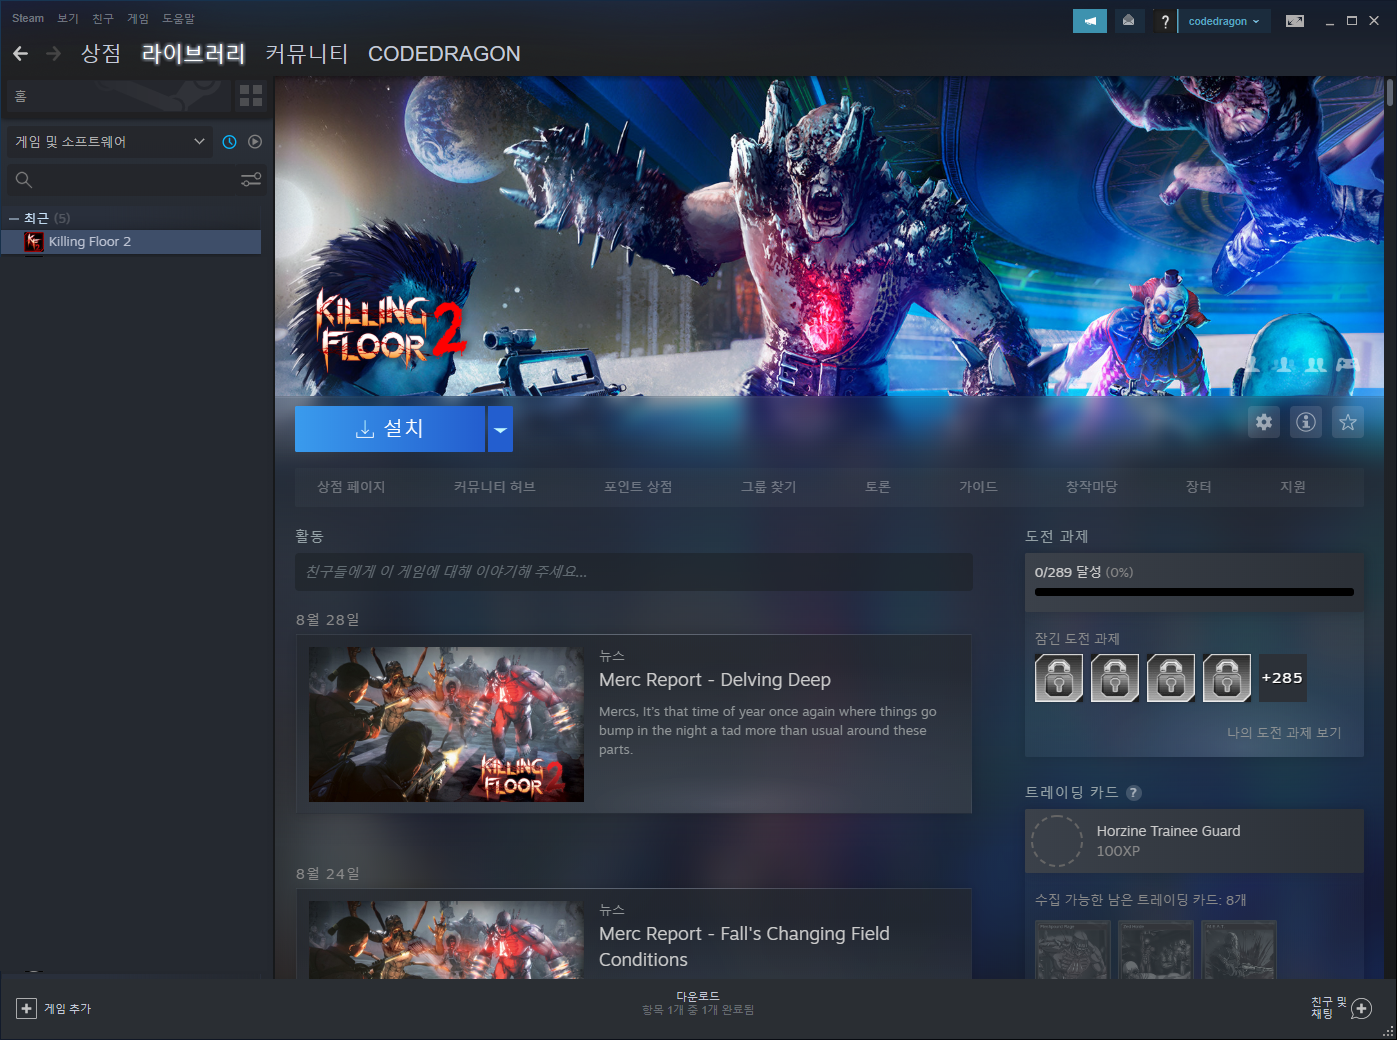This screenshot has width=1397, height=1040.
Task: Open the 상점 페이지 (Store page) link
Action: point(351,487)
